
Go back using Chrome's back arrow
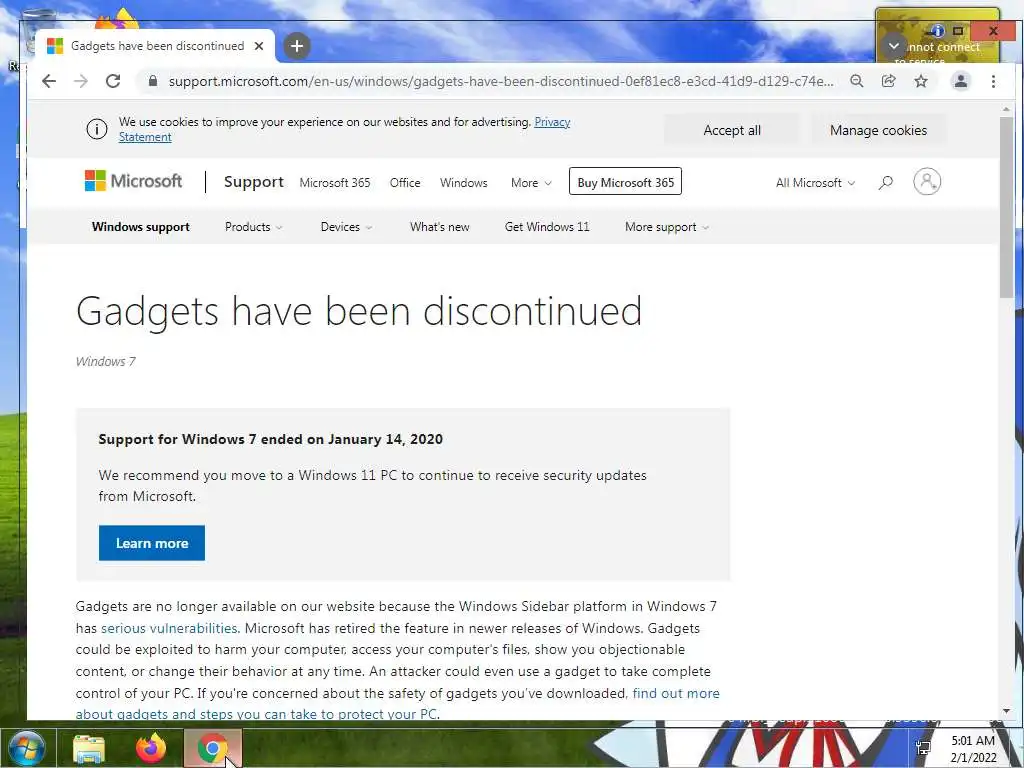pos(49,81)
